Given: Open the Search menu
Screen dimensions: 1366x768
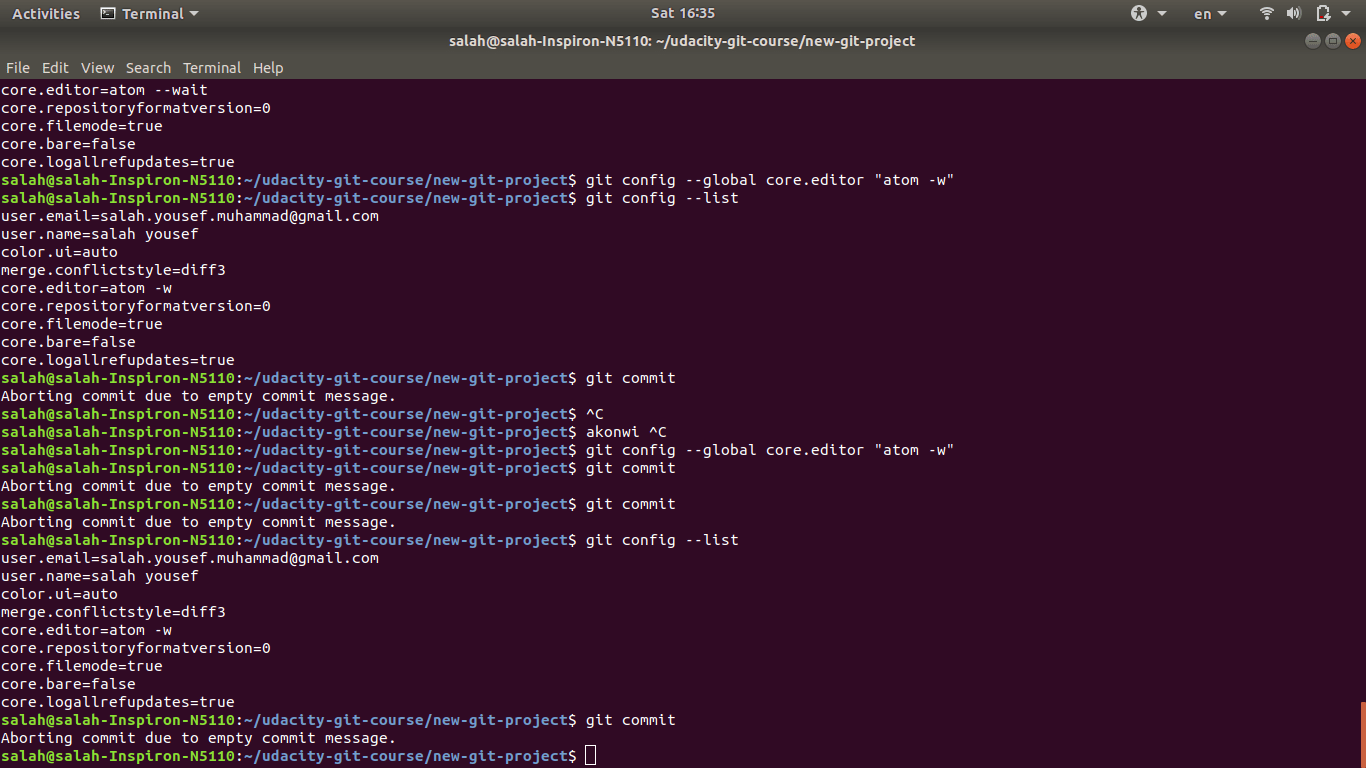Looking at the screenshot, I should 148,68.
